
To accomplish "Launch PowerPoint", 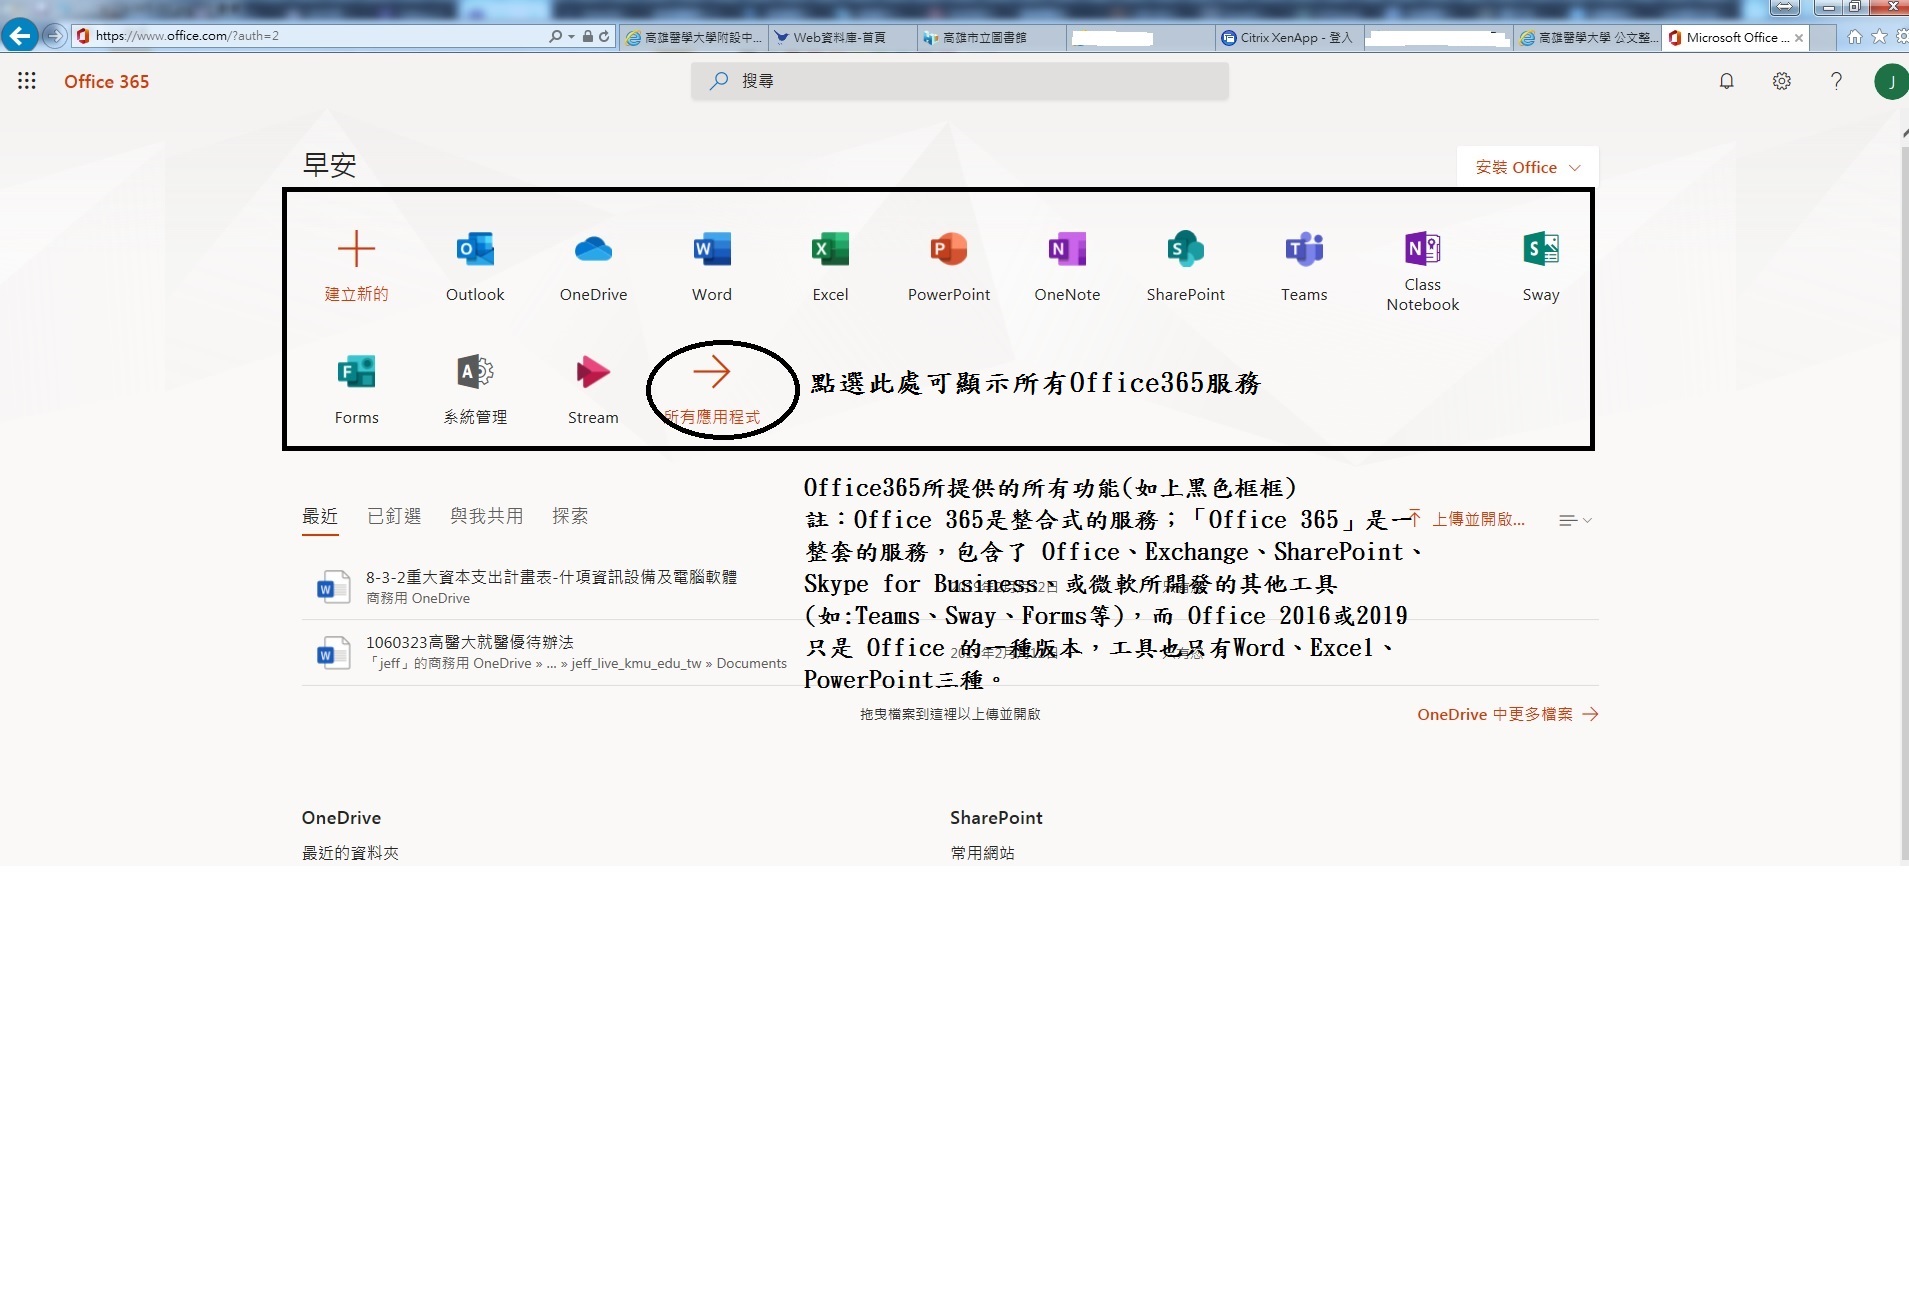I will 949,266.
